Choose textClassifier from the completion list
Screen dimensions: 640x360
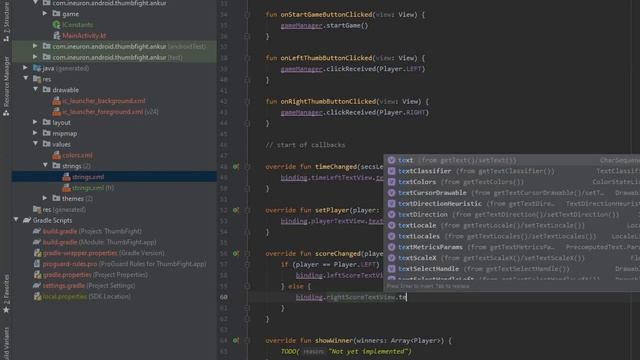pyautogui.click(x=512, y=171)
